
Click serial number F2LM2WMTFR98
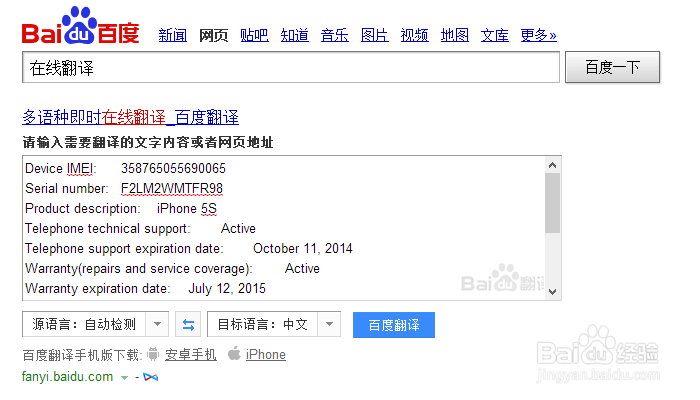(x=172, y=188)
